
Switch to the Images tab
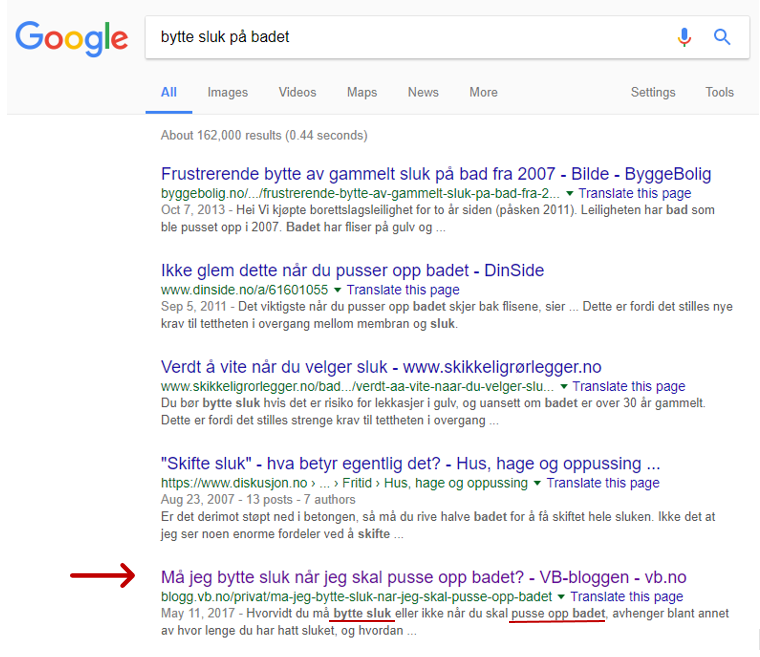[227, 92]
